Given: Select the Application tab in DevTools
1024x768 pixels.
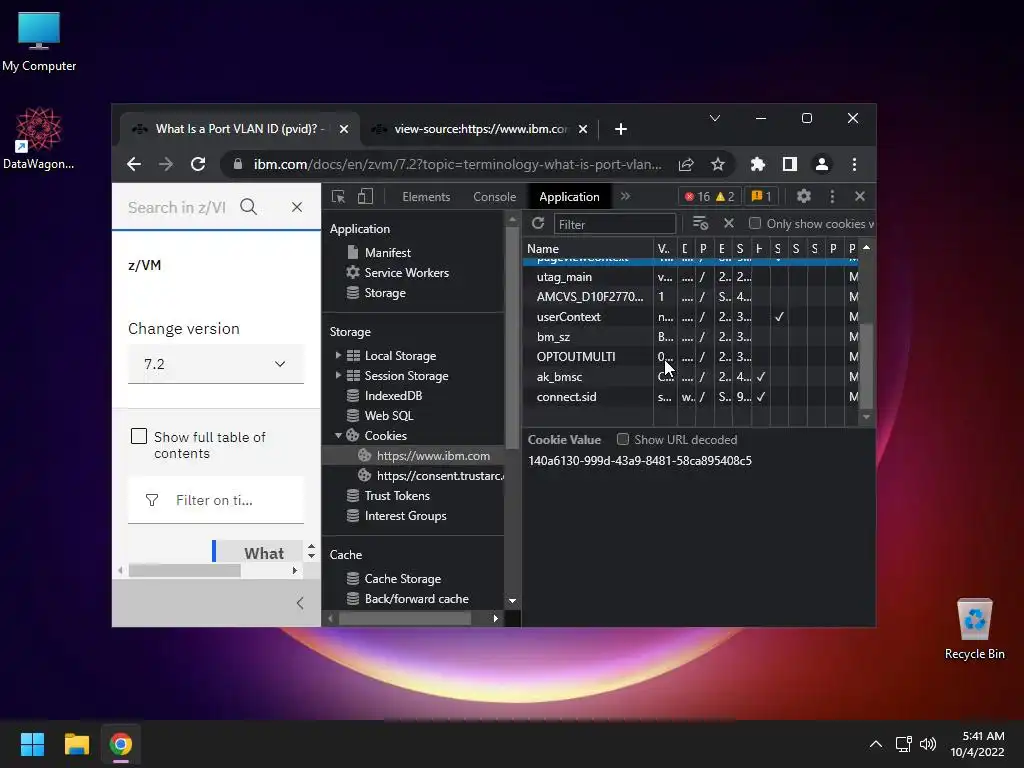Looking at the screenshot, I should [x=569, y=197].
